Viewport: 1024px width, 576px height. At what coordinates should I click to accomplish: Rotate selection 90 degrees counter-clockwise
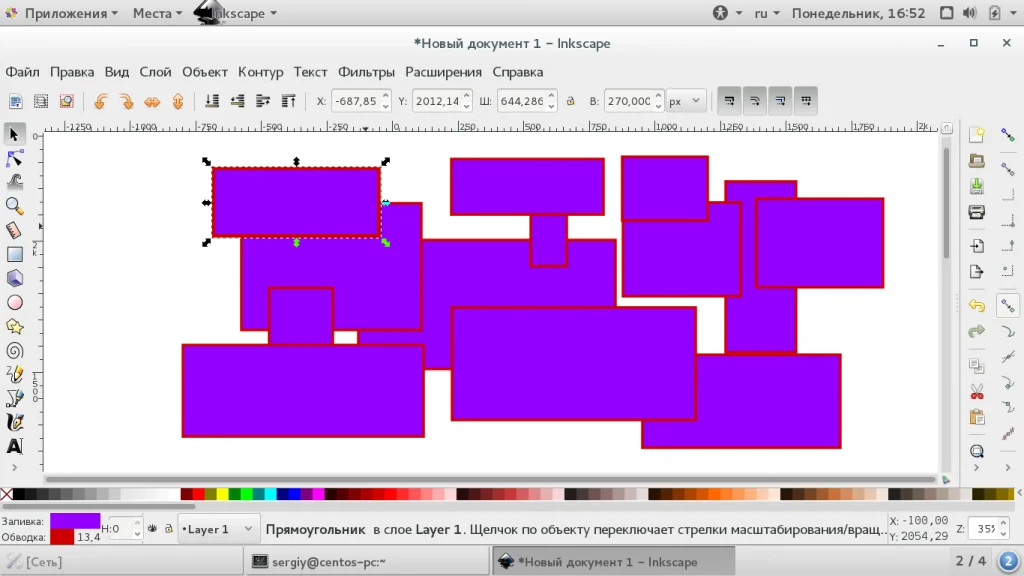point(101,101)
